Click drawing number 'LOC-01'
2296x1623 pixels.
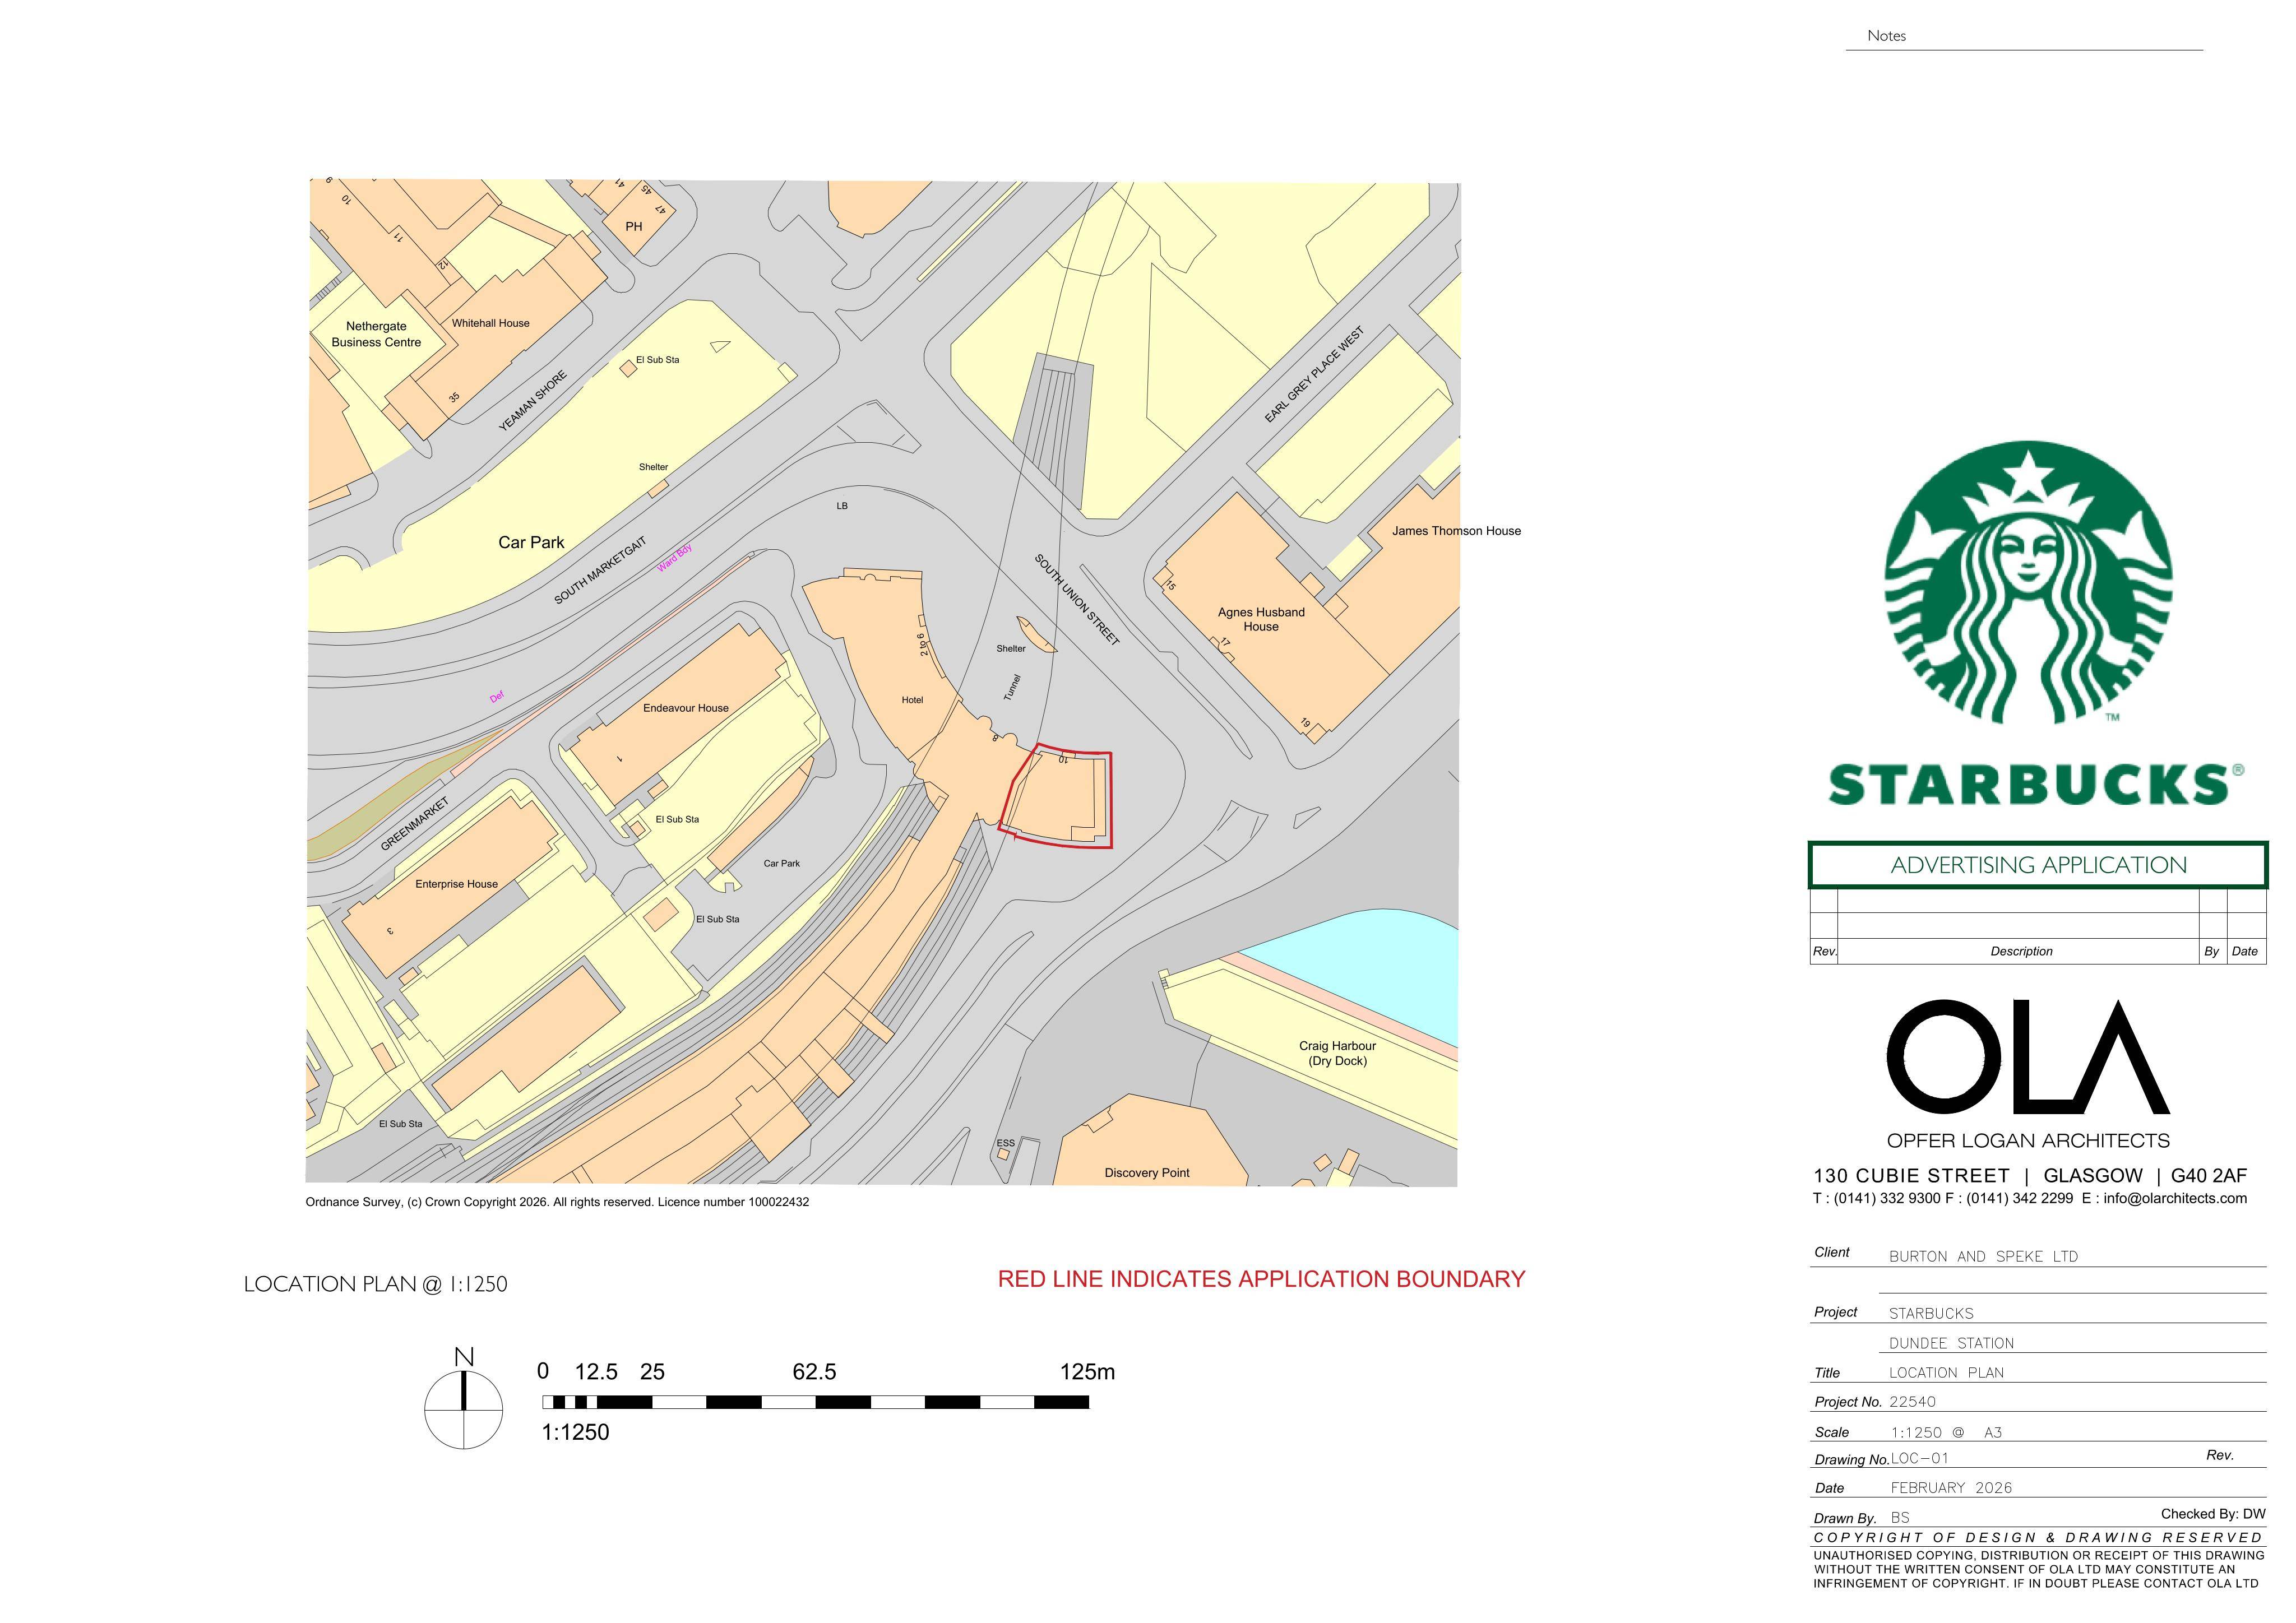coord(1920,1459)
